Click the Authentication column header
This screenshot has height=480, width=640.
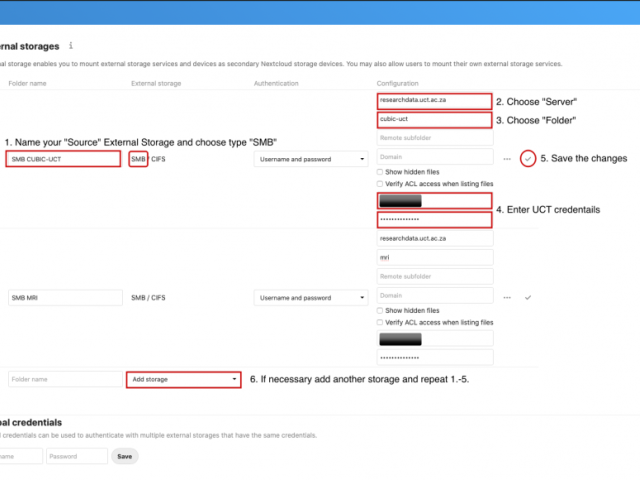pyautogui.click(x=276, y=83)
